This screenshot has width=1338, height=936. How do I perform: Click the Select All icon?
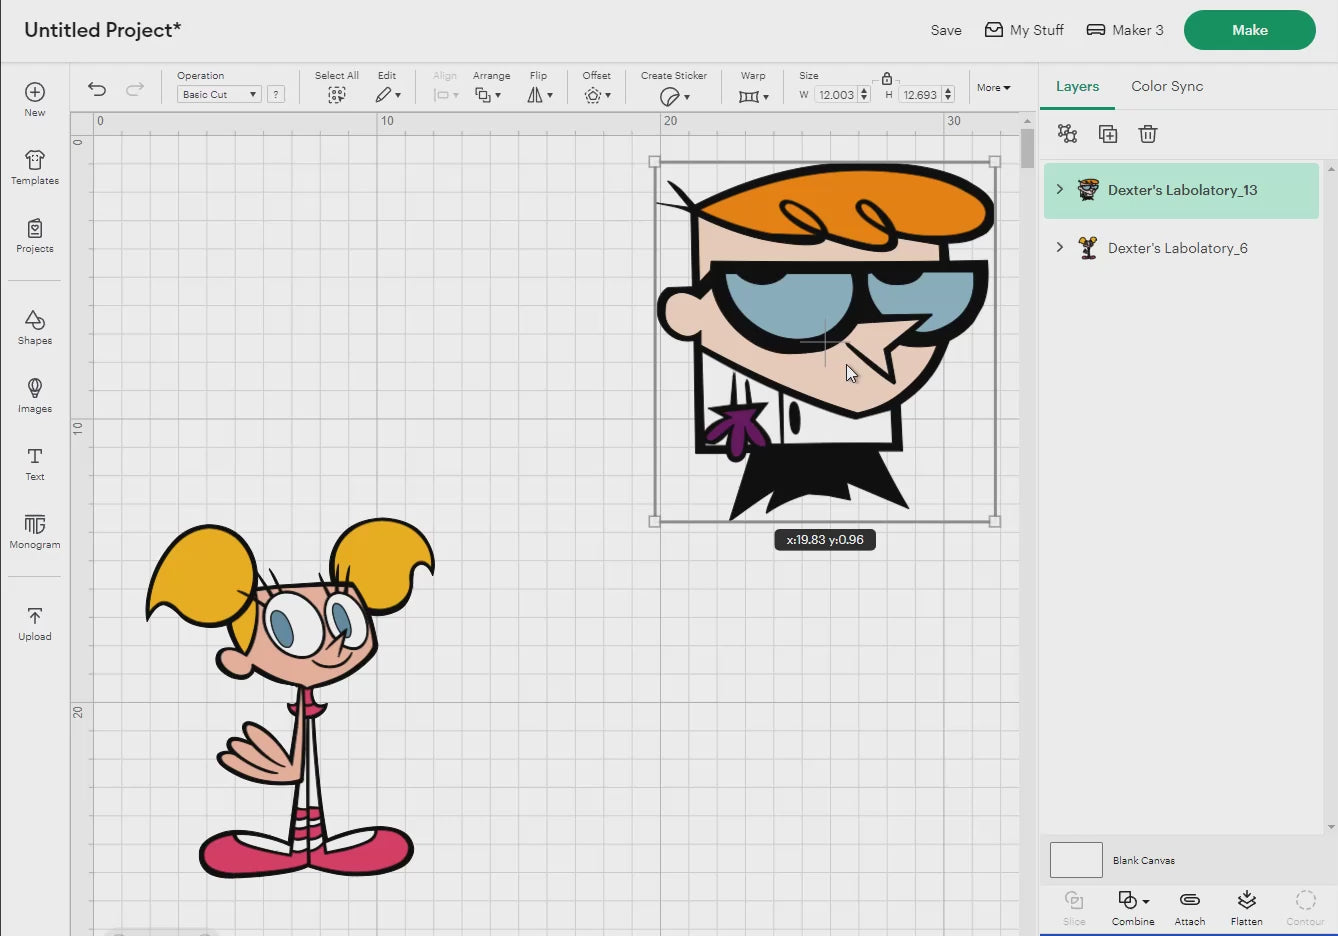(337, 95)
